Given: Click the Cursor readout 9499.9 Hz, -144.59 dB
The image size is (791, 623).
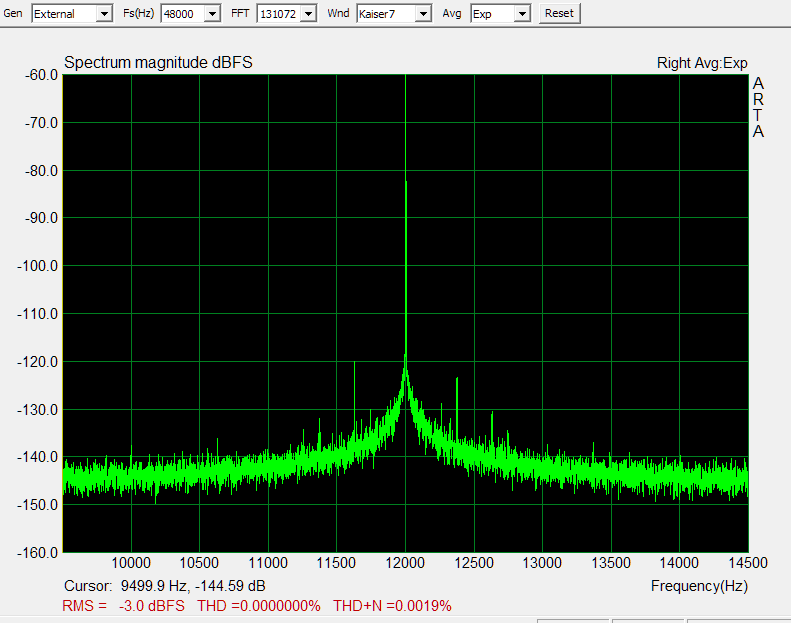Looking at the screenshot, I should tap(164, 586).
